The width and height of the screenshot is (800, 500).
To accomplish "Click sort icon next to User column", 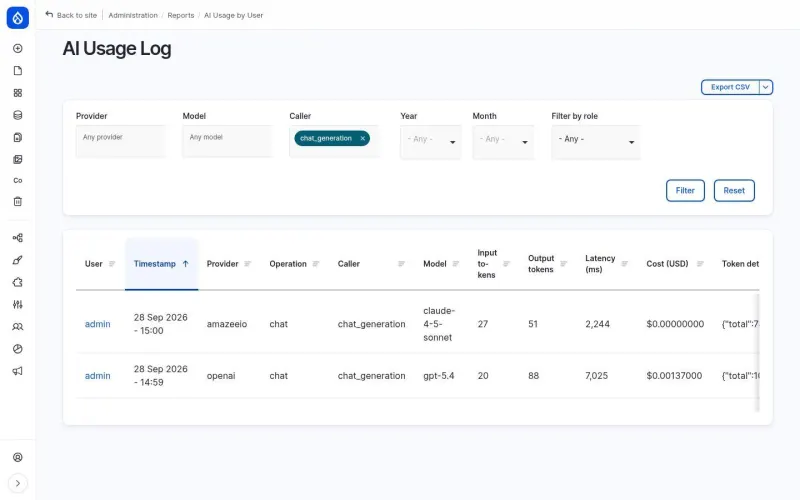I will (x=112, y=264).
